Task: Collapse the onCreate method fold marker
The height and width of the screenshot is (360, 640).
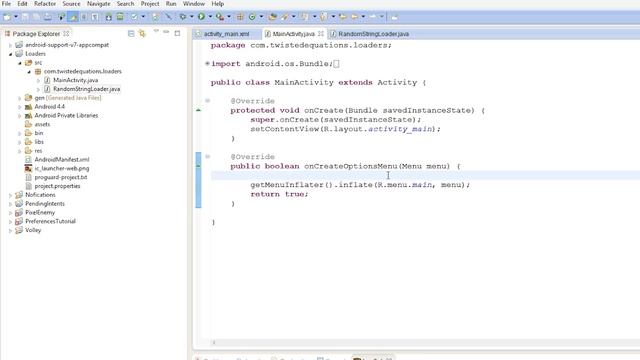Action: point(207,100)
